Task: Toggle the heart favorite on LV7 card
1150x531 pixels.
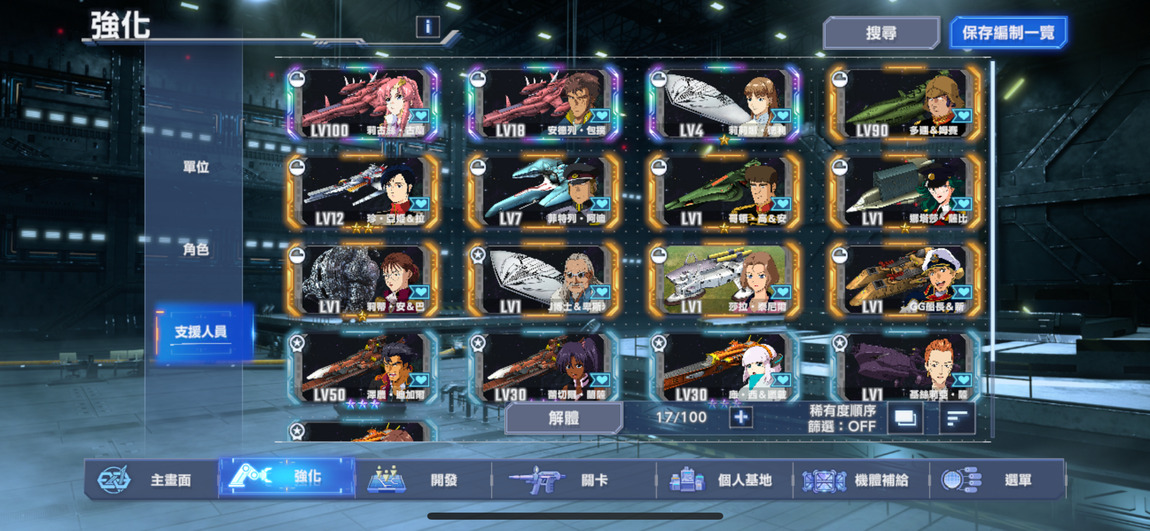Action: coord(601,203)
